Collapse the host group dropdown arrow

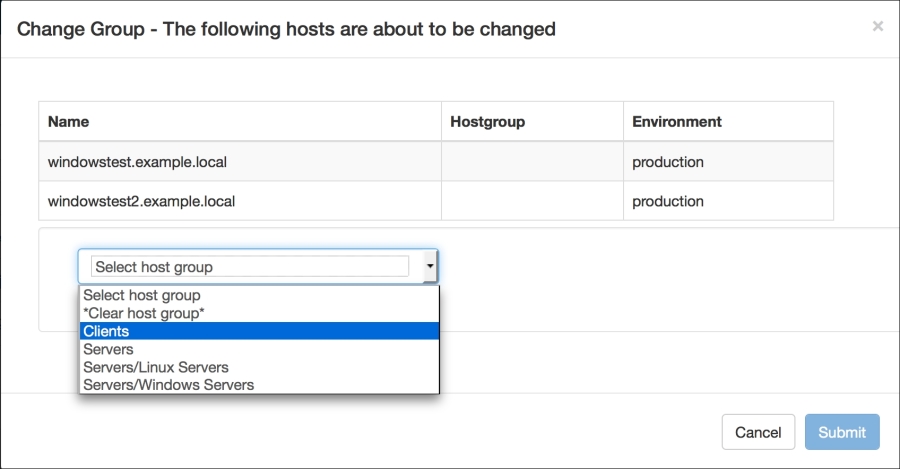pos(430,266)
